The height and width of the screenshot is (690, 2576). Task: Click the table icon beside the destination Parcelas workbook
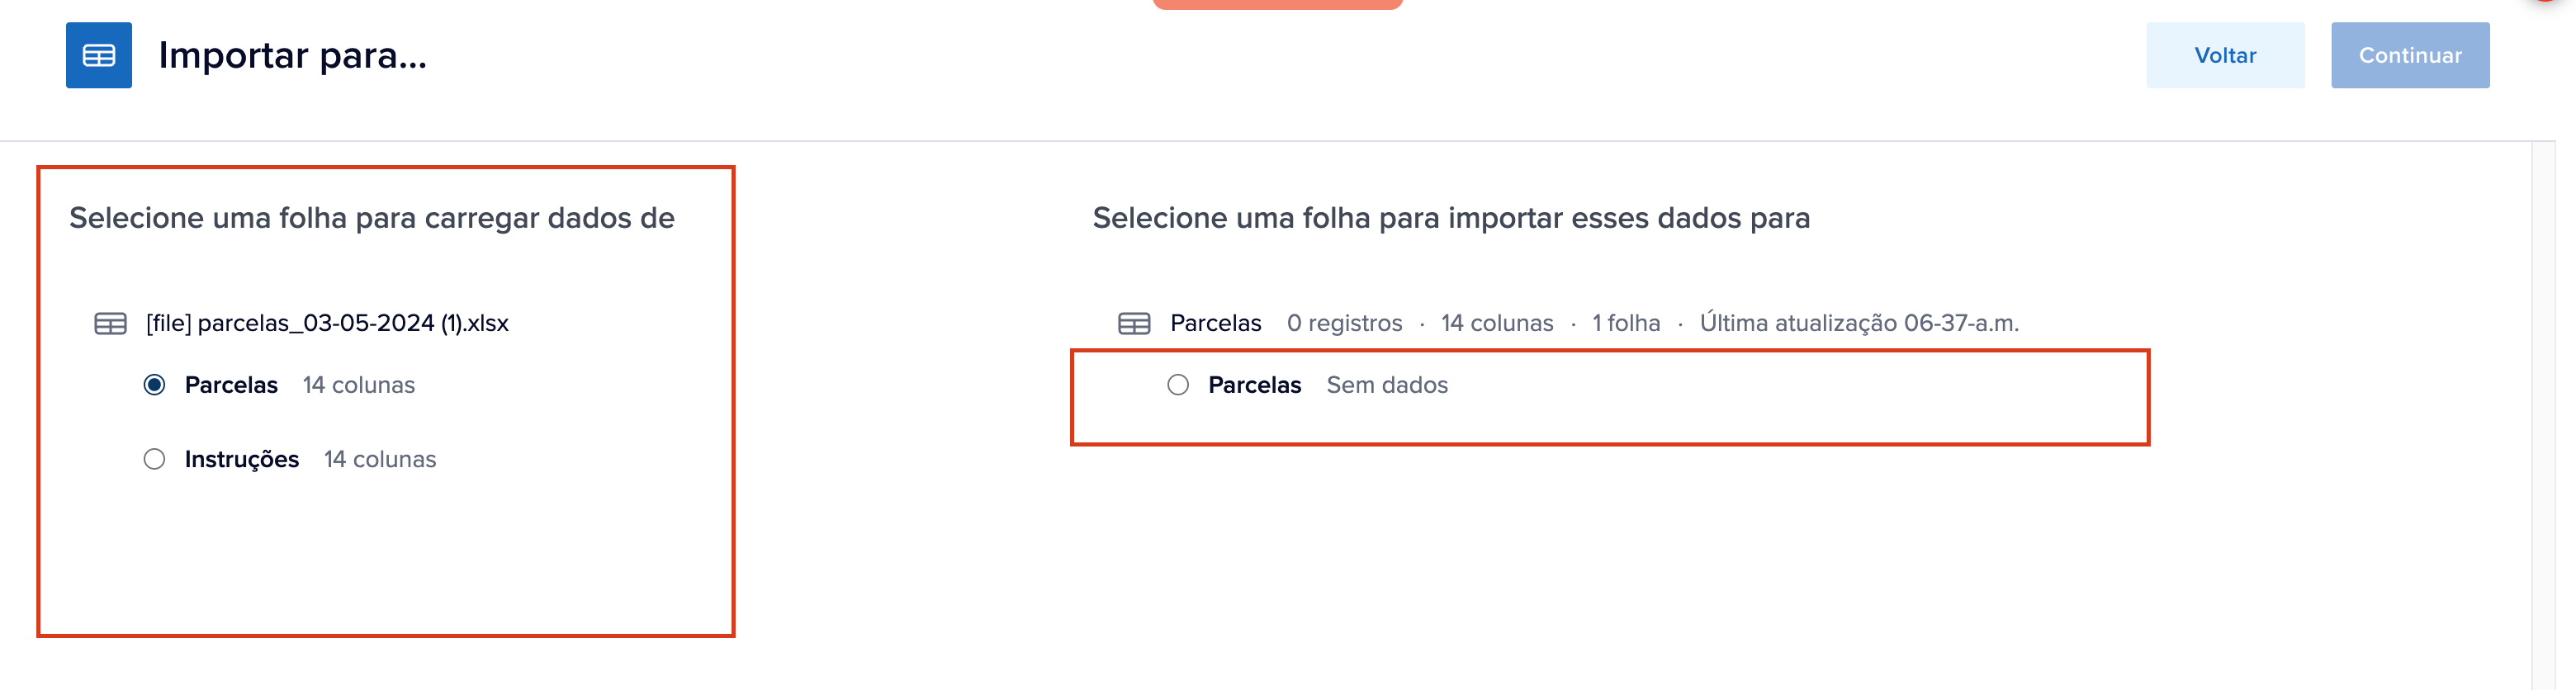[x=1133, y=323]
